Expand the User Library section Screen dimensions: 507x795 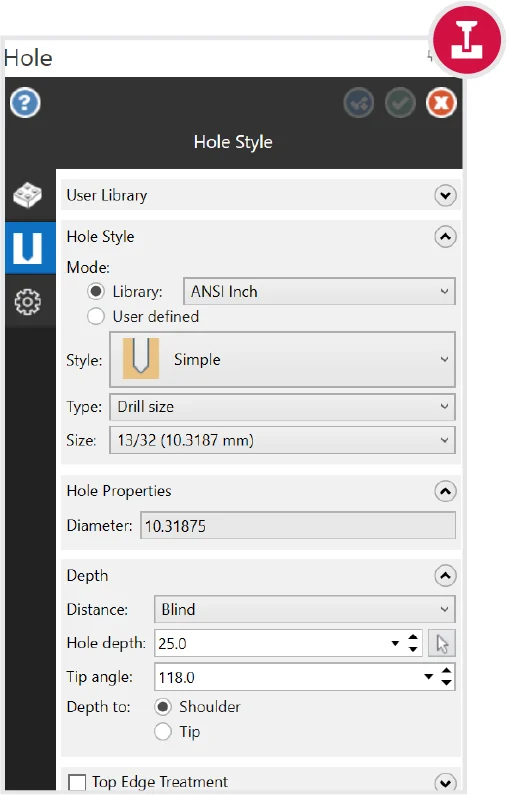(x=445, y=195)
